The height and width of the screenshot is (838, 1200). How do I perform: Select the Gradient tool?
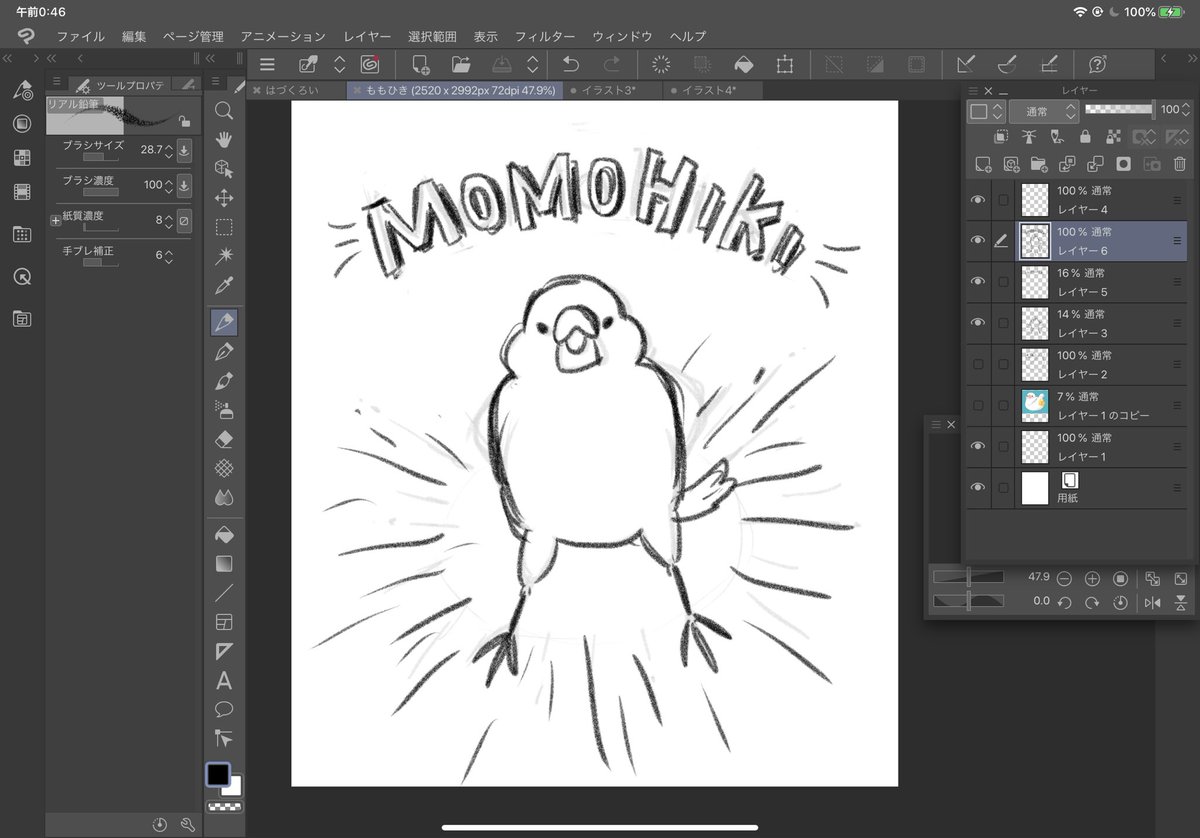tap(224, 563)
